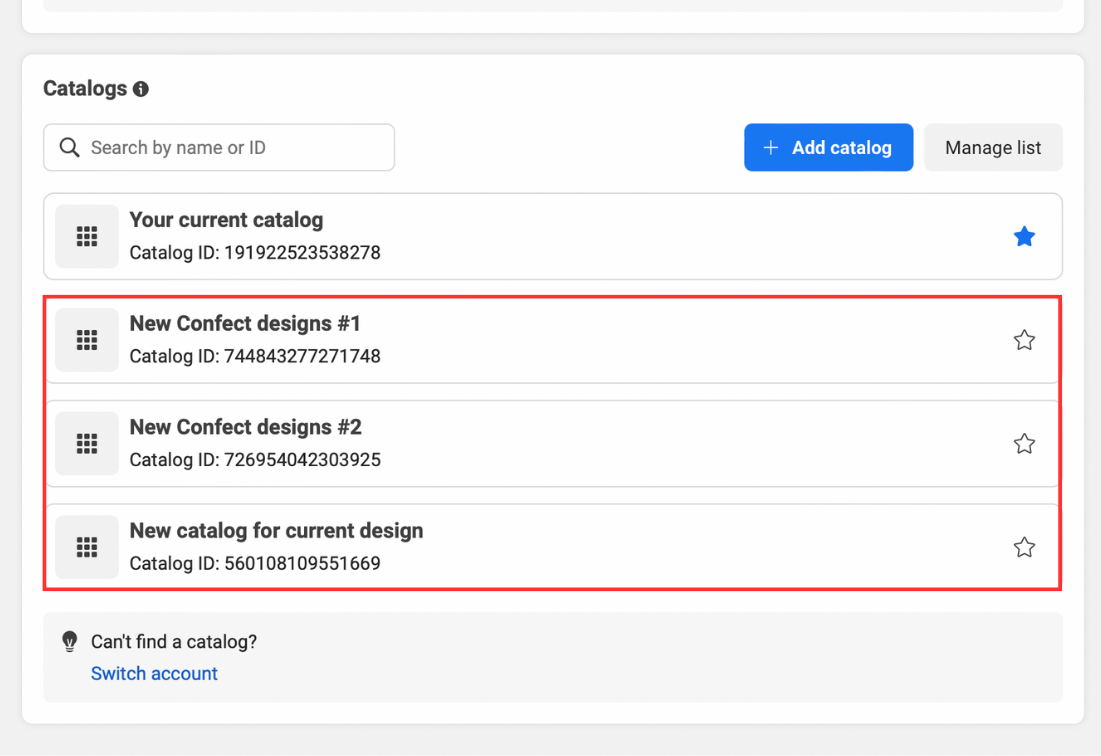This screenshot has width=1101, height=756.
Task: Click grid icon of New catalog for current design
Action: coord(87,547)
